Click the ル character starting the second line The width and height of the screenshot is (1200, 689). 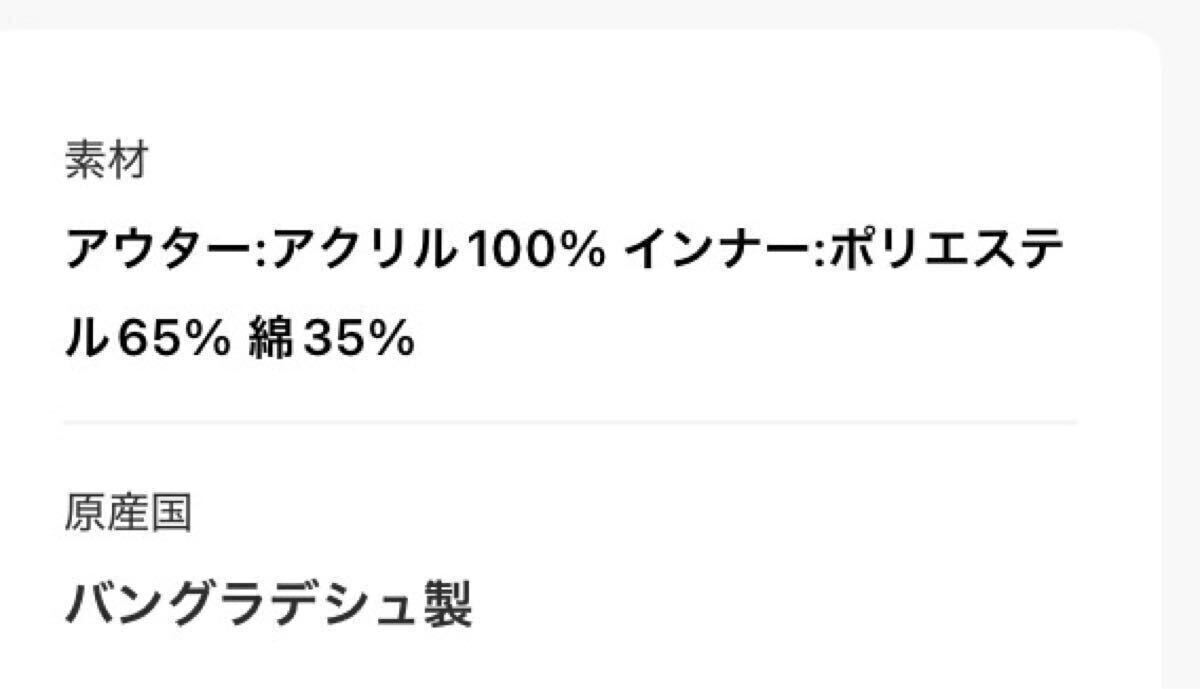click(86, 341)
